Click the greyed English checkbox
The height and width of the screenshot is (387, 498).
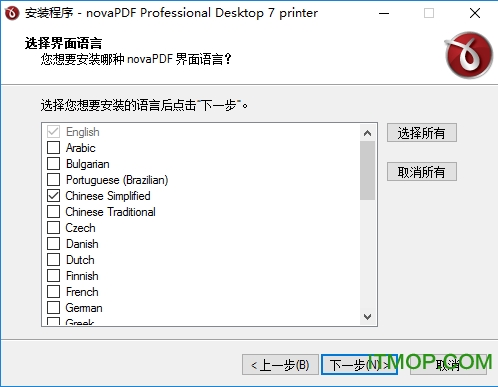coord(53,131)
